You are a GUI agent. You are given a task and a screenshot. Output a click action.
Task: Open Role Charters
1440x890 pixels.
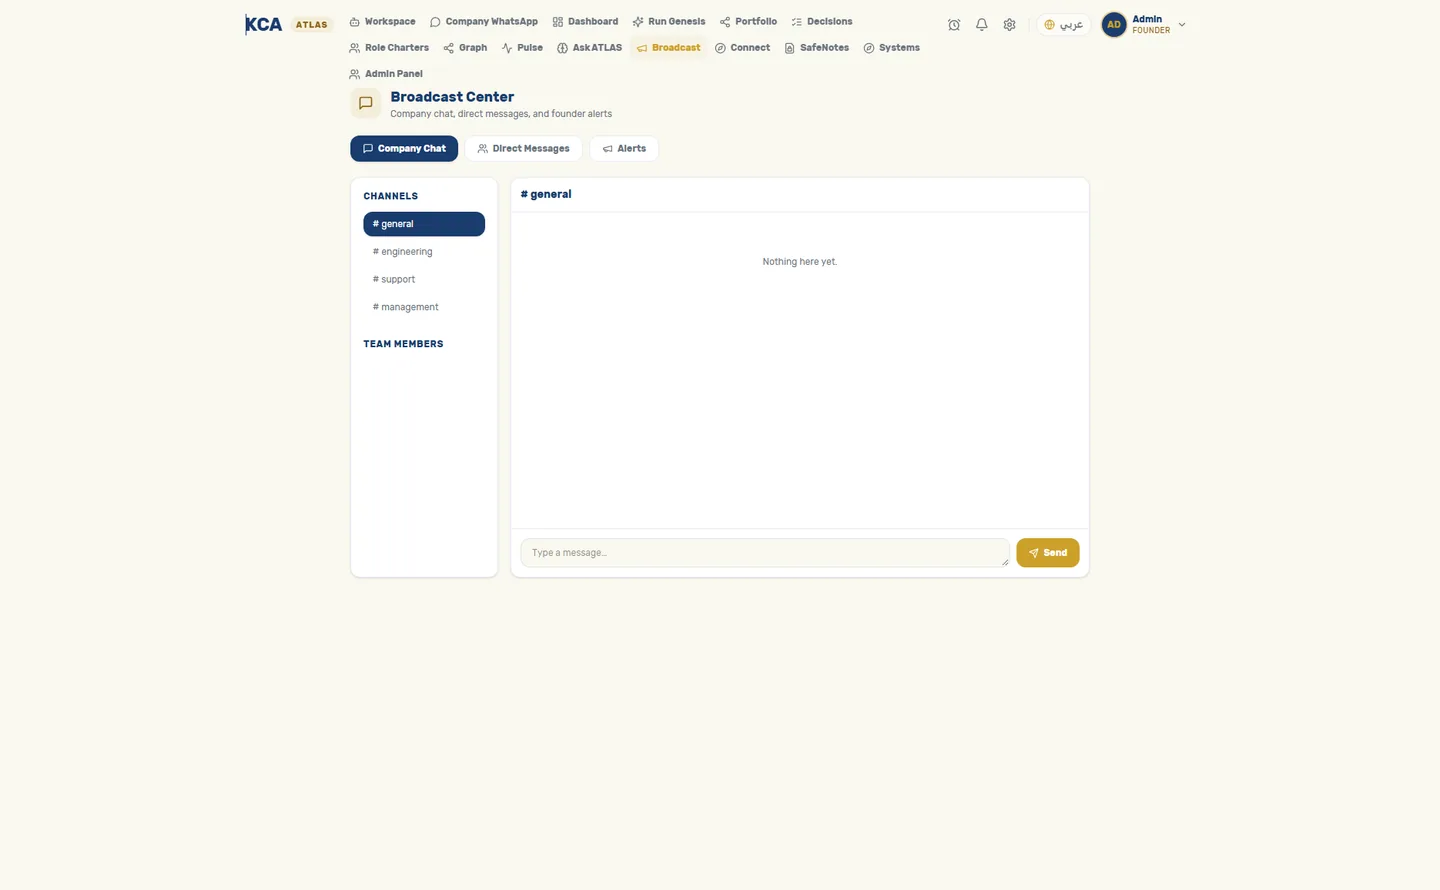(389, 48)
